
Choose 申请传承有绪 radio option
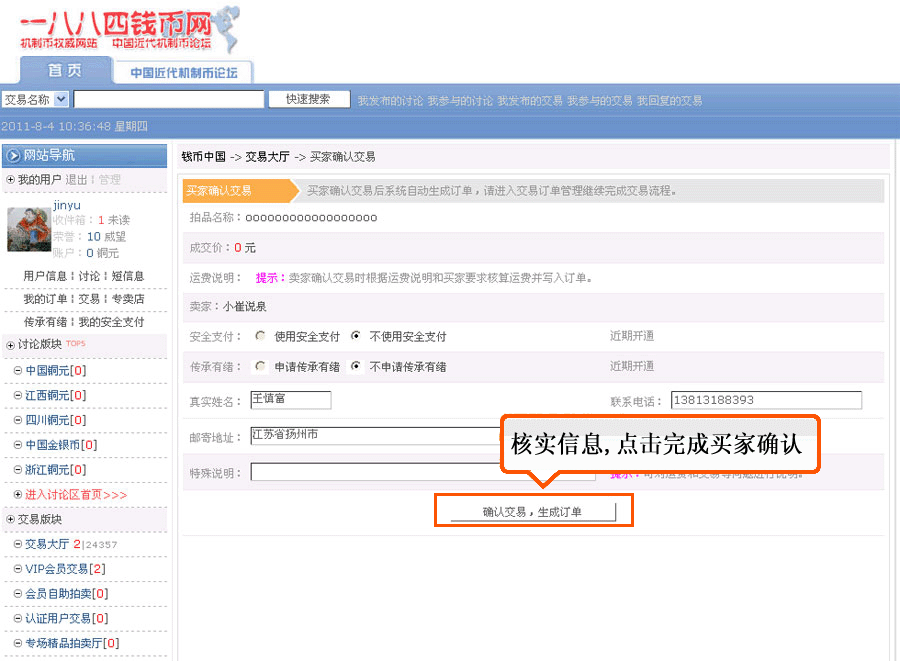261,366
